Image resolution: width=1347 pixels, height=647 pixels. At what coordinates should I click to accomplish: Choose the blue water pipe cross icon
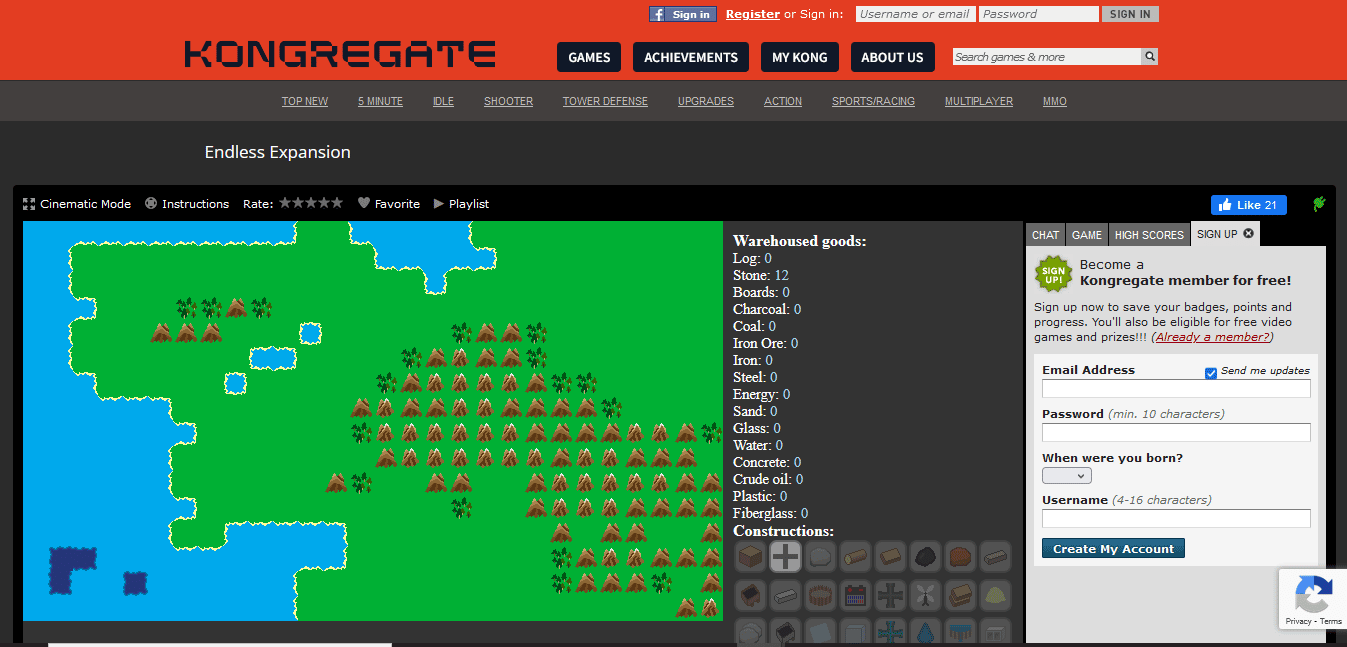click(x=890, y=632)
